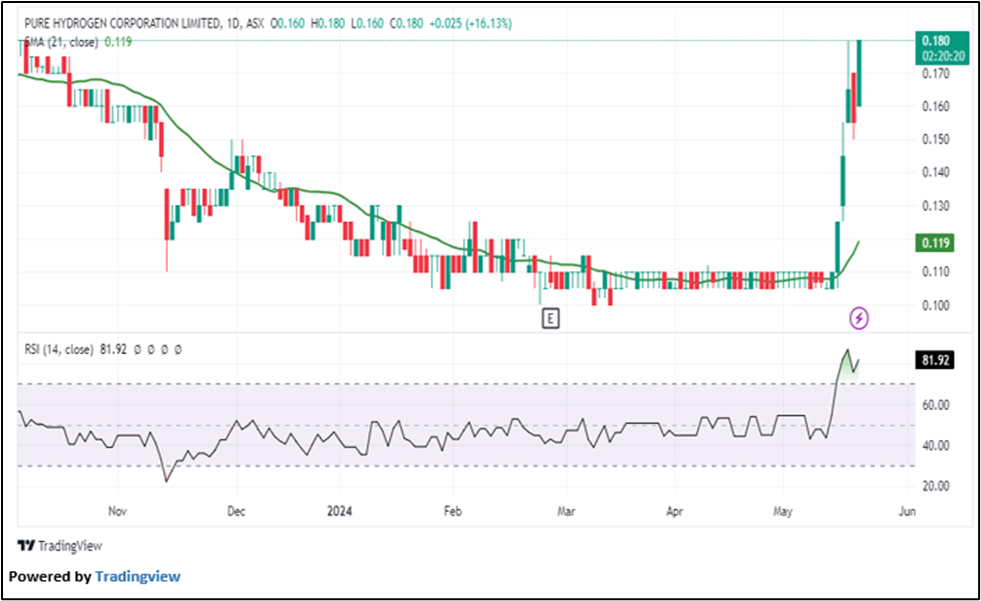981x601 pixels.
Task: Click the 0.110 price axis label
Action: click(x=935, y=271)
